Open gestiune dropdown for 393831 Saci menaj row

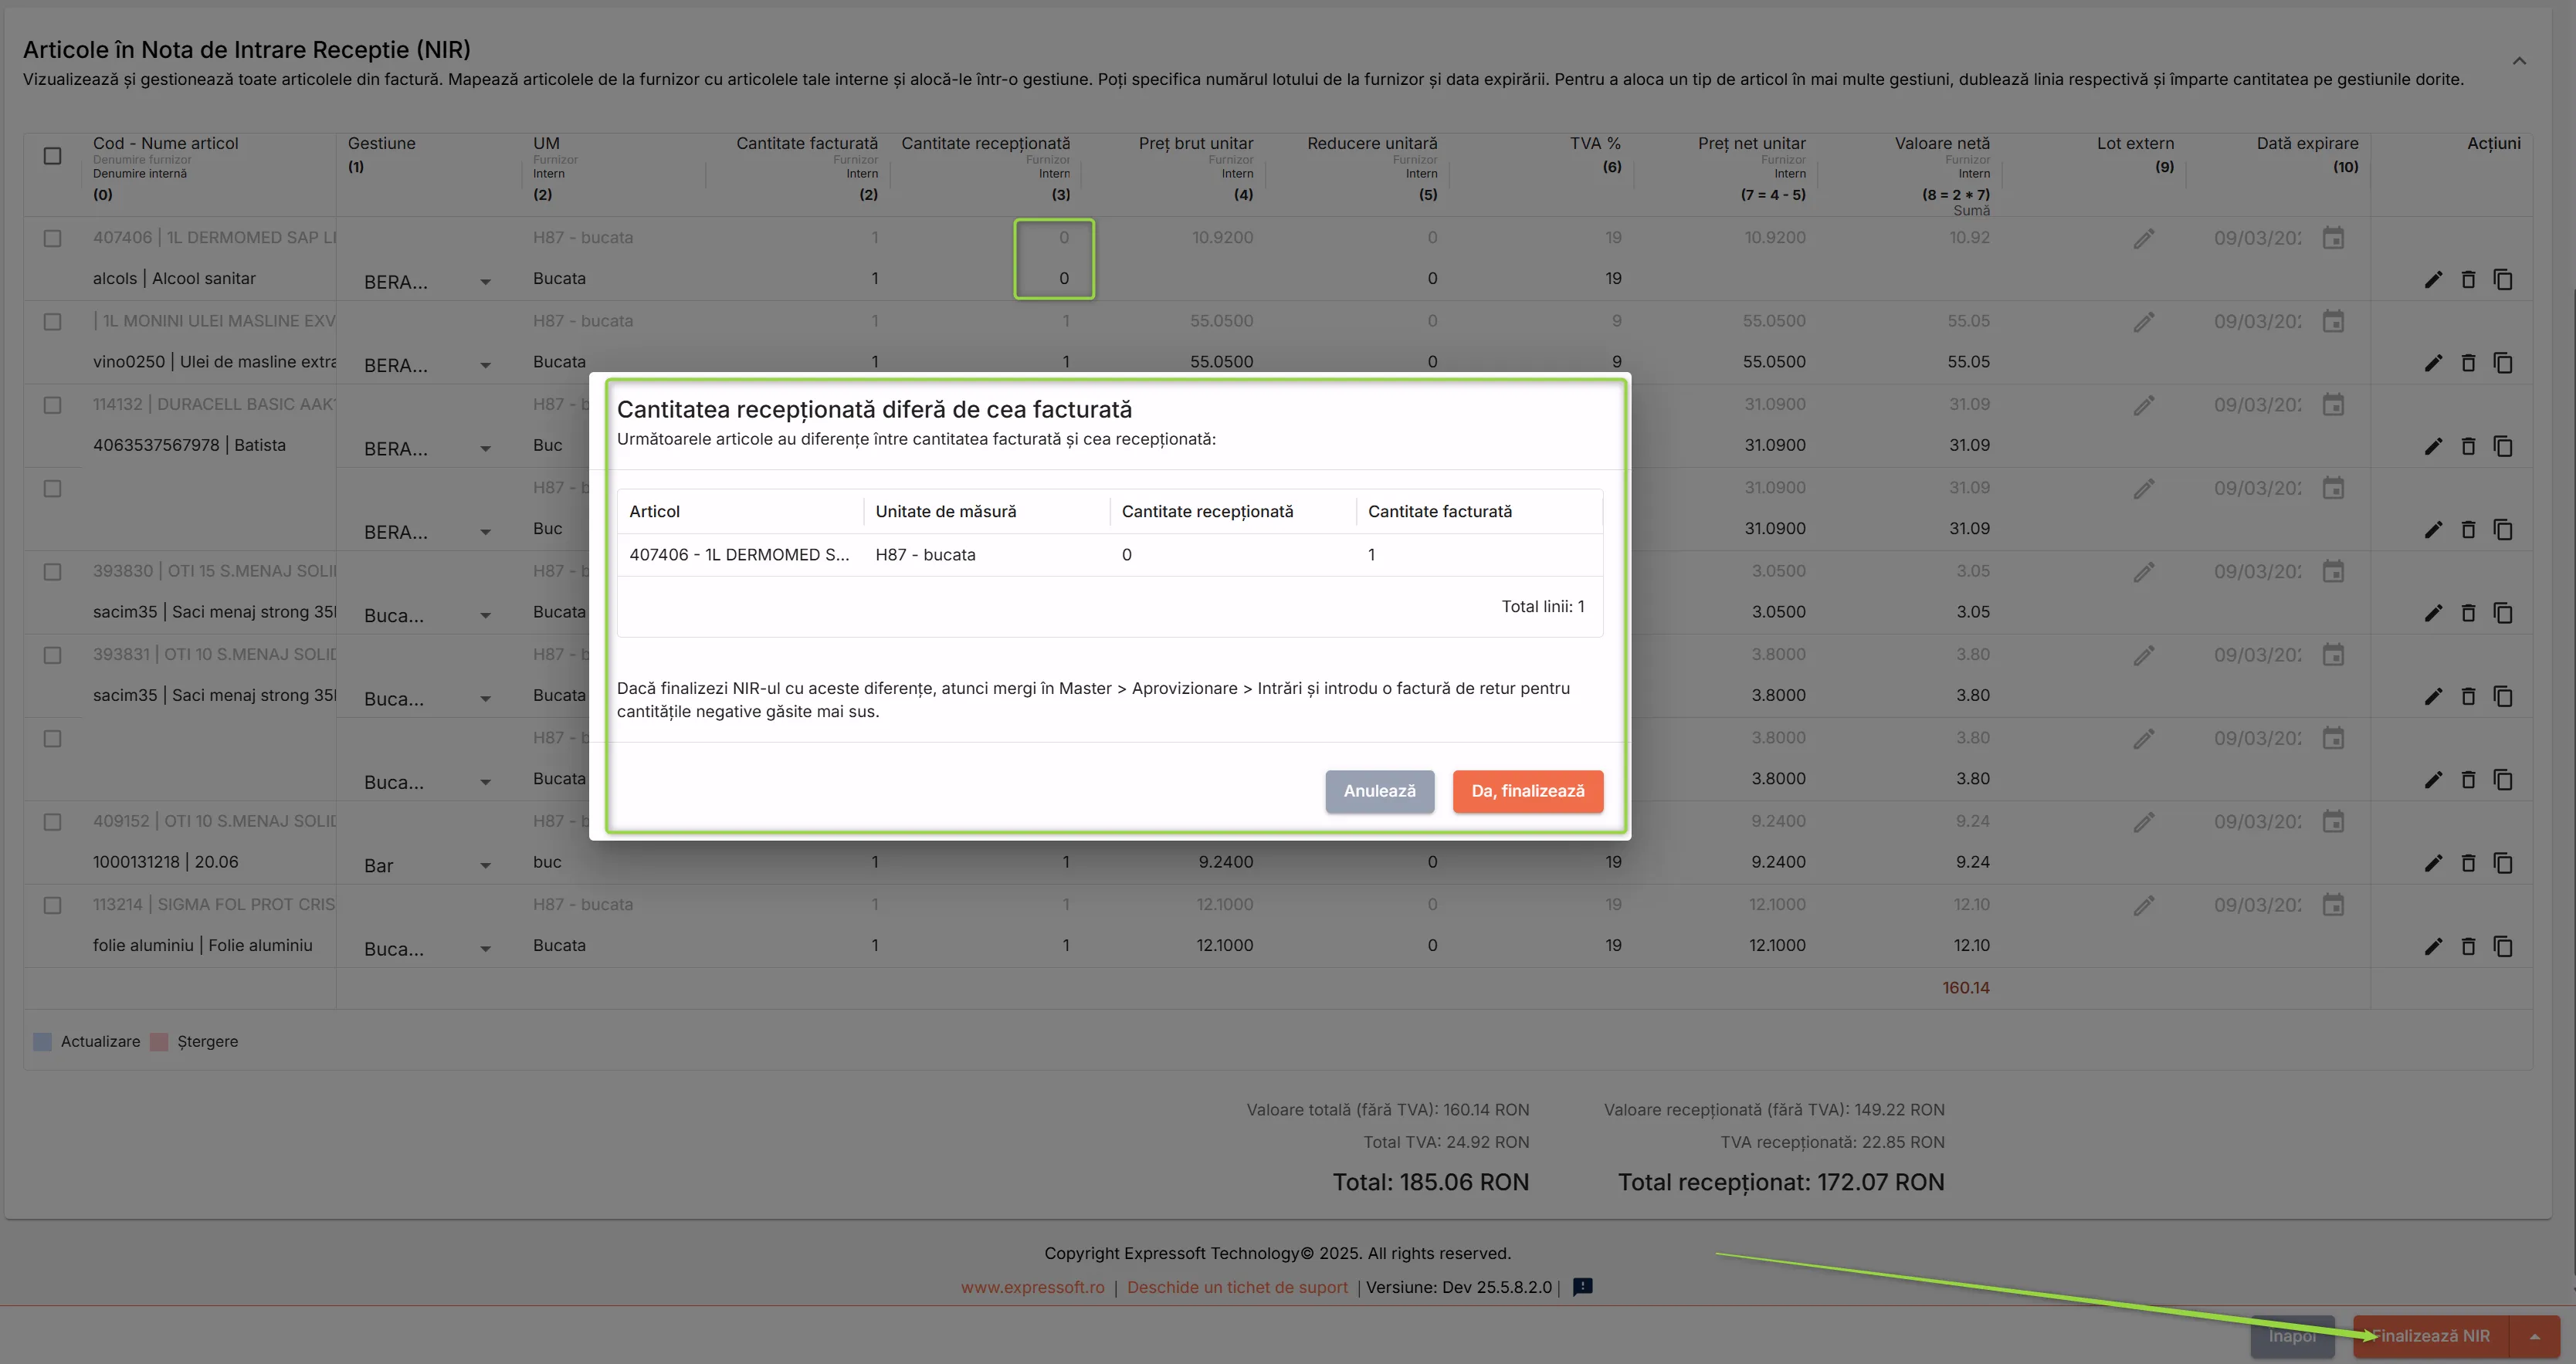coord(427,699)
